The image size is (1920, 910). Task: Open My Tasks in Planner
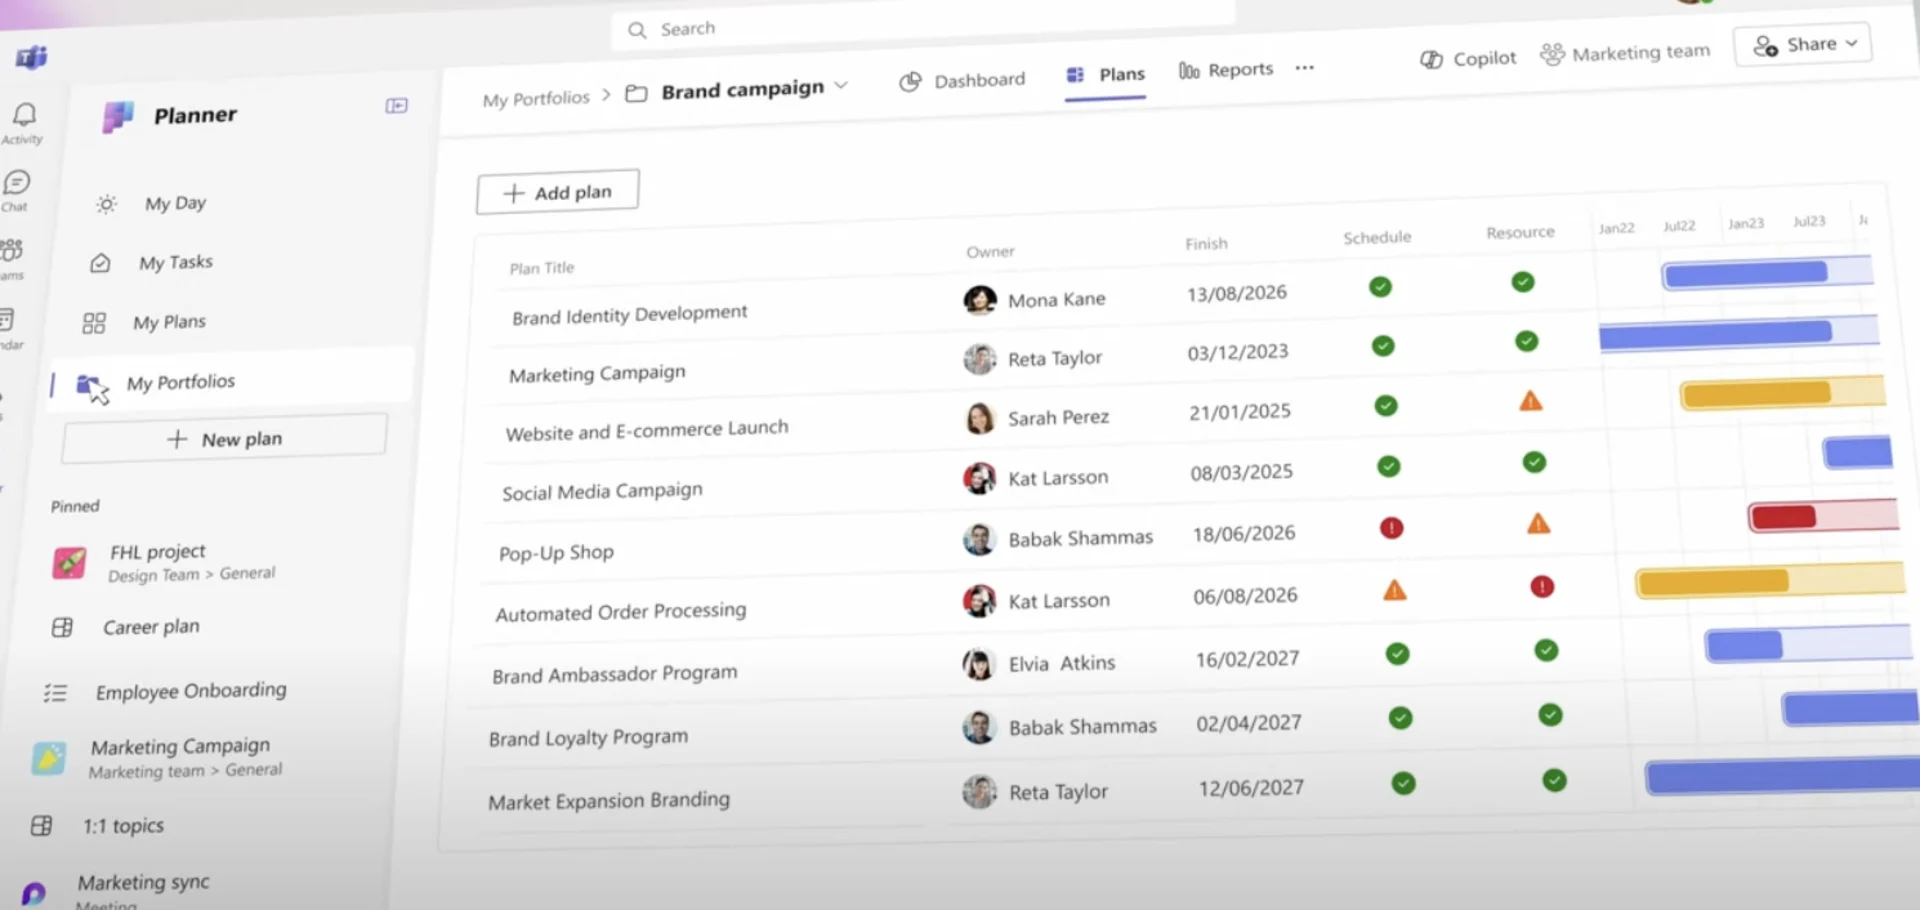point(176,262)
